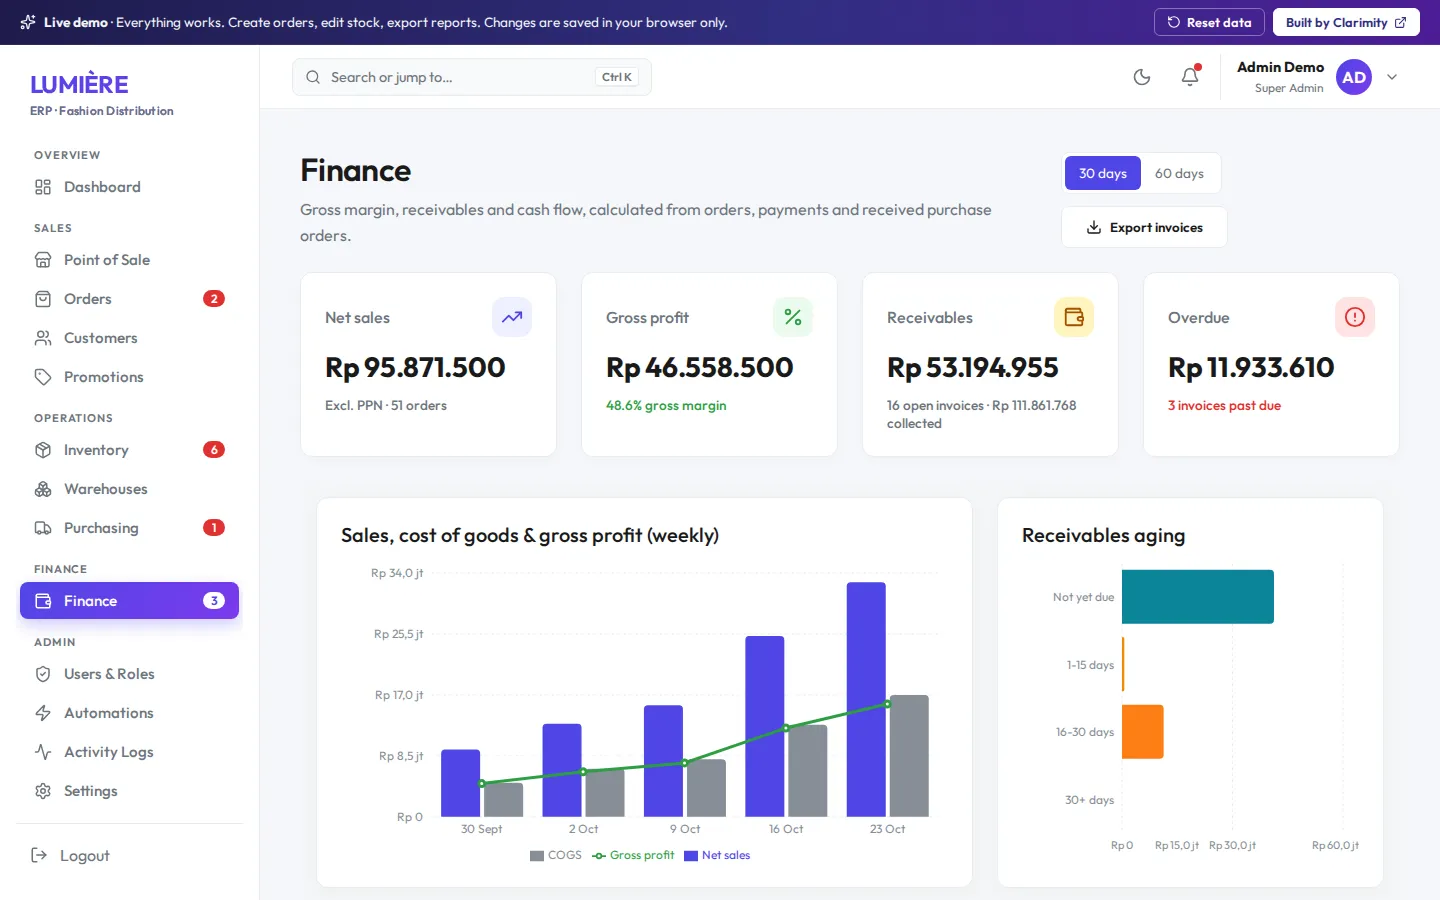Open notifications bell
This screenshot has width=1440, height=900.
click(1190, 77)
